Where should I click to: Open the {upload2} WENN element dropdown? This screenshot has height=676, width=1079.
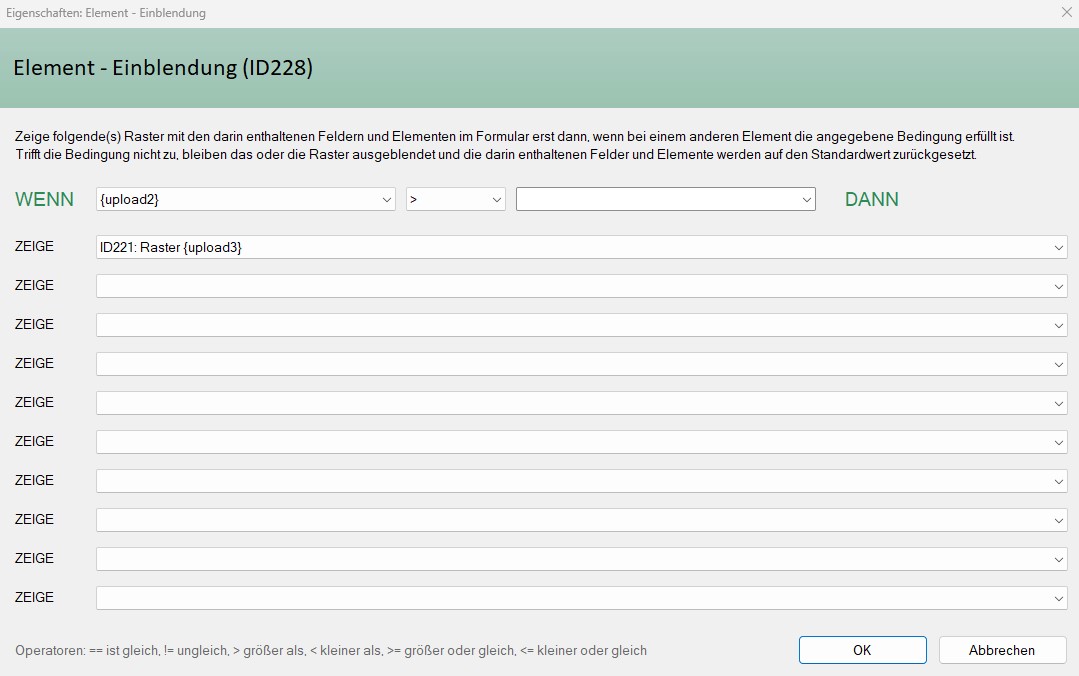click(x=246, y=199)
